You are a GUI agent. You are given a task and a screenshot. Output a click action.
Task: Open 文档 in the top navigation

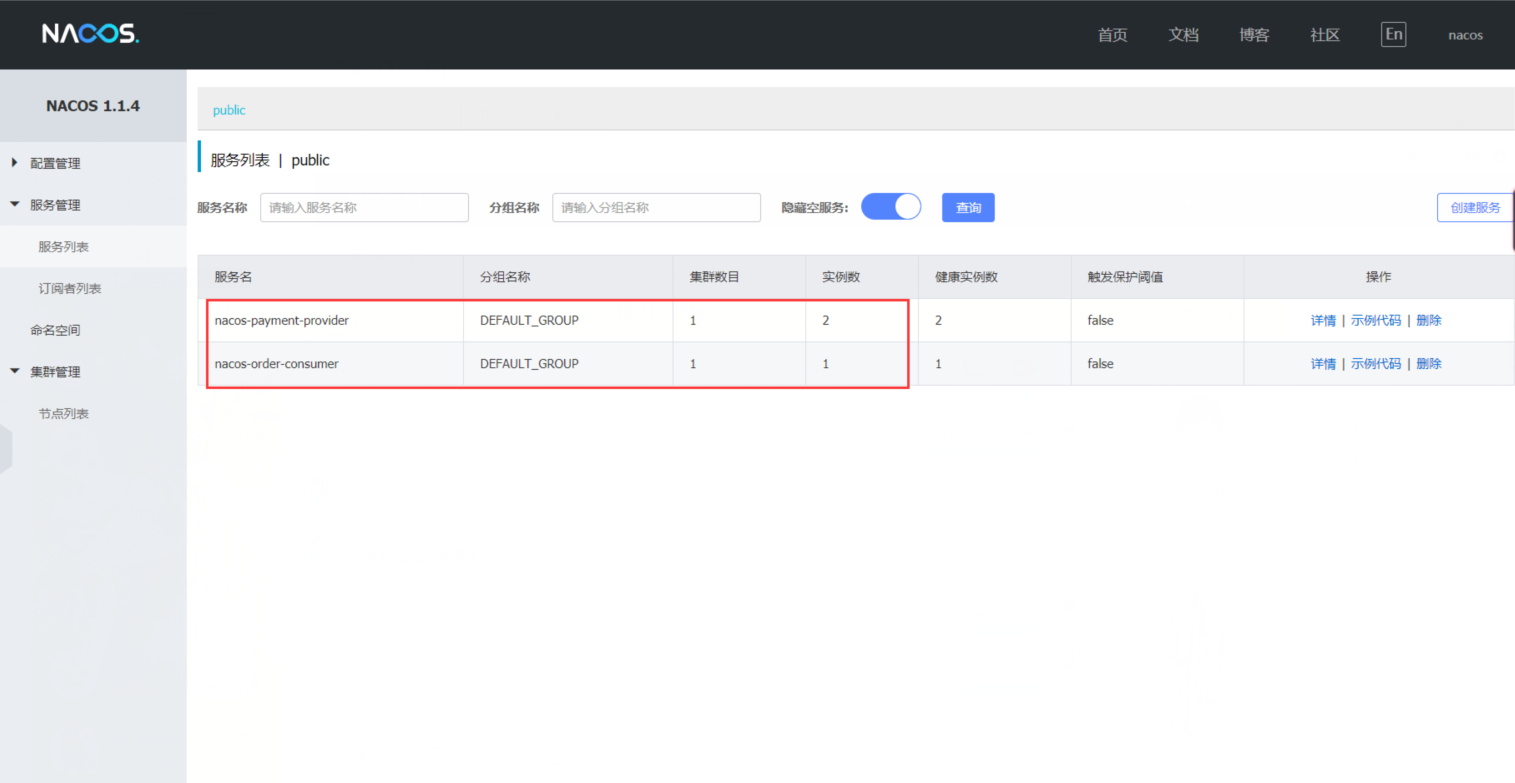tap(1183, 35)
